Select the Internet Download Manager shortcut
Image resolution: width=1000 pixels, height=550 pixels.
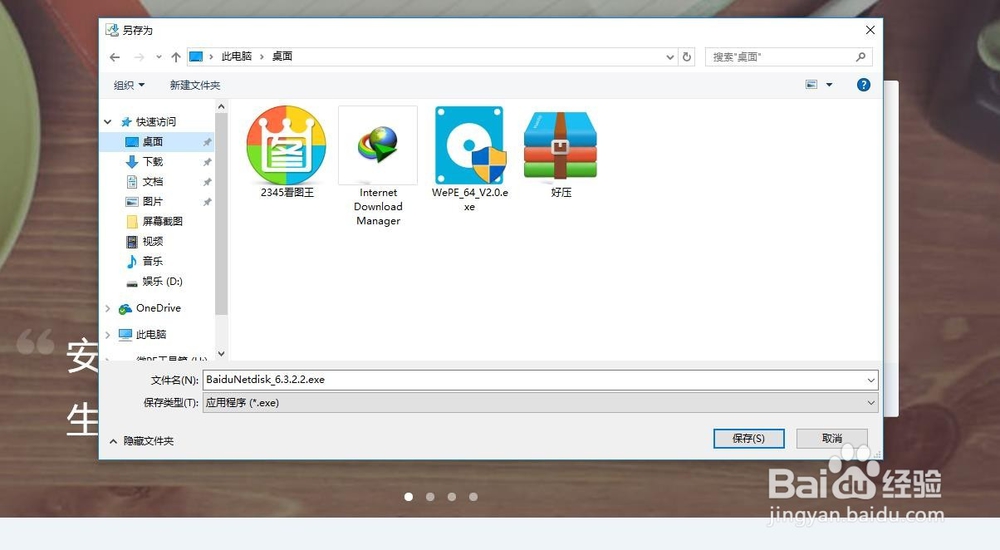coord(378,166)
